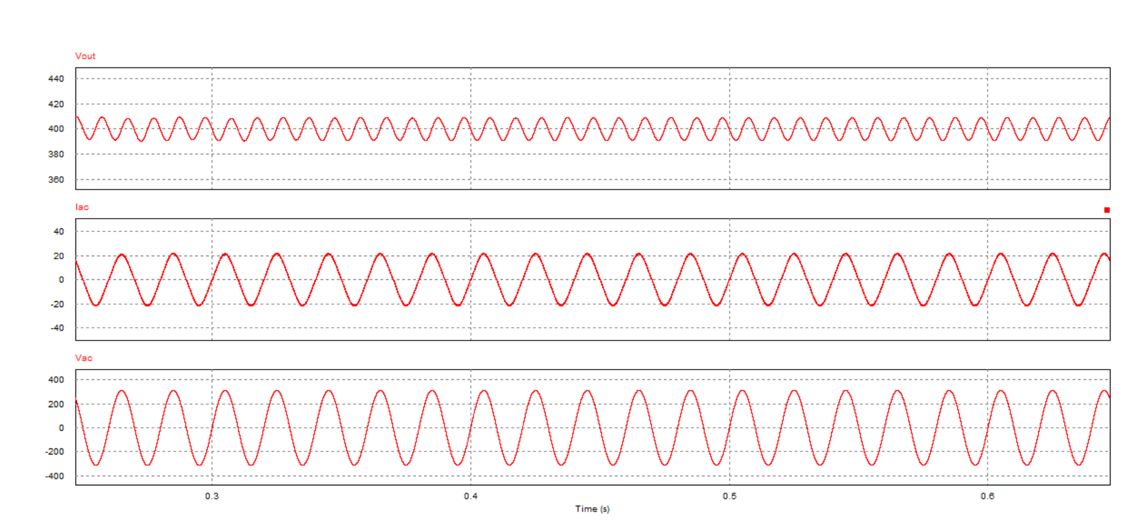The height and width of the screenshot is (523, 1143).
Task: Click the 420 tick on Vout axis
Action: coord(55,104)
